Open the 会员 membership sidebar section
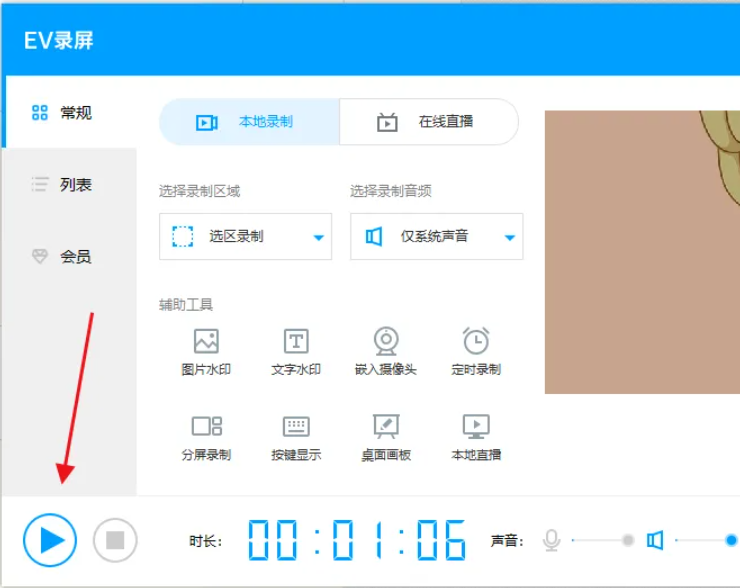740x588 pixels. point(69,256)
